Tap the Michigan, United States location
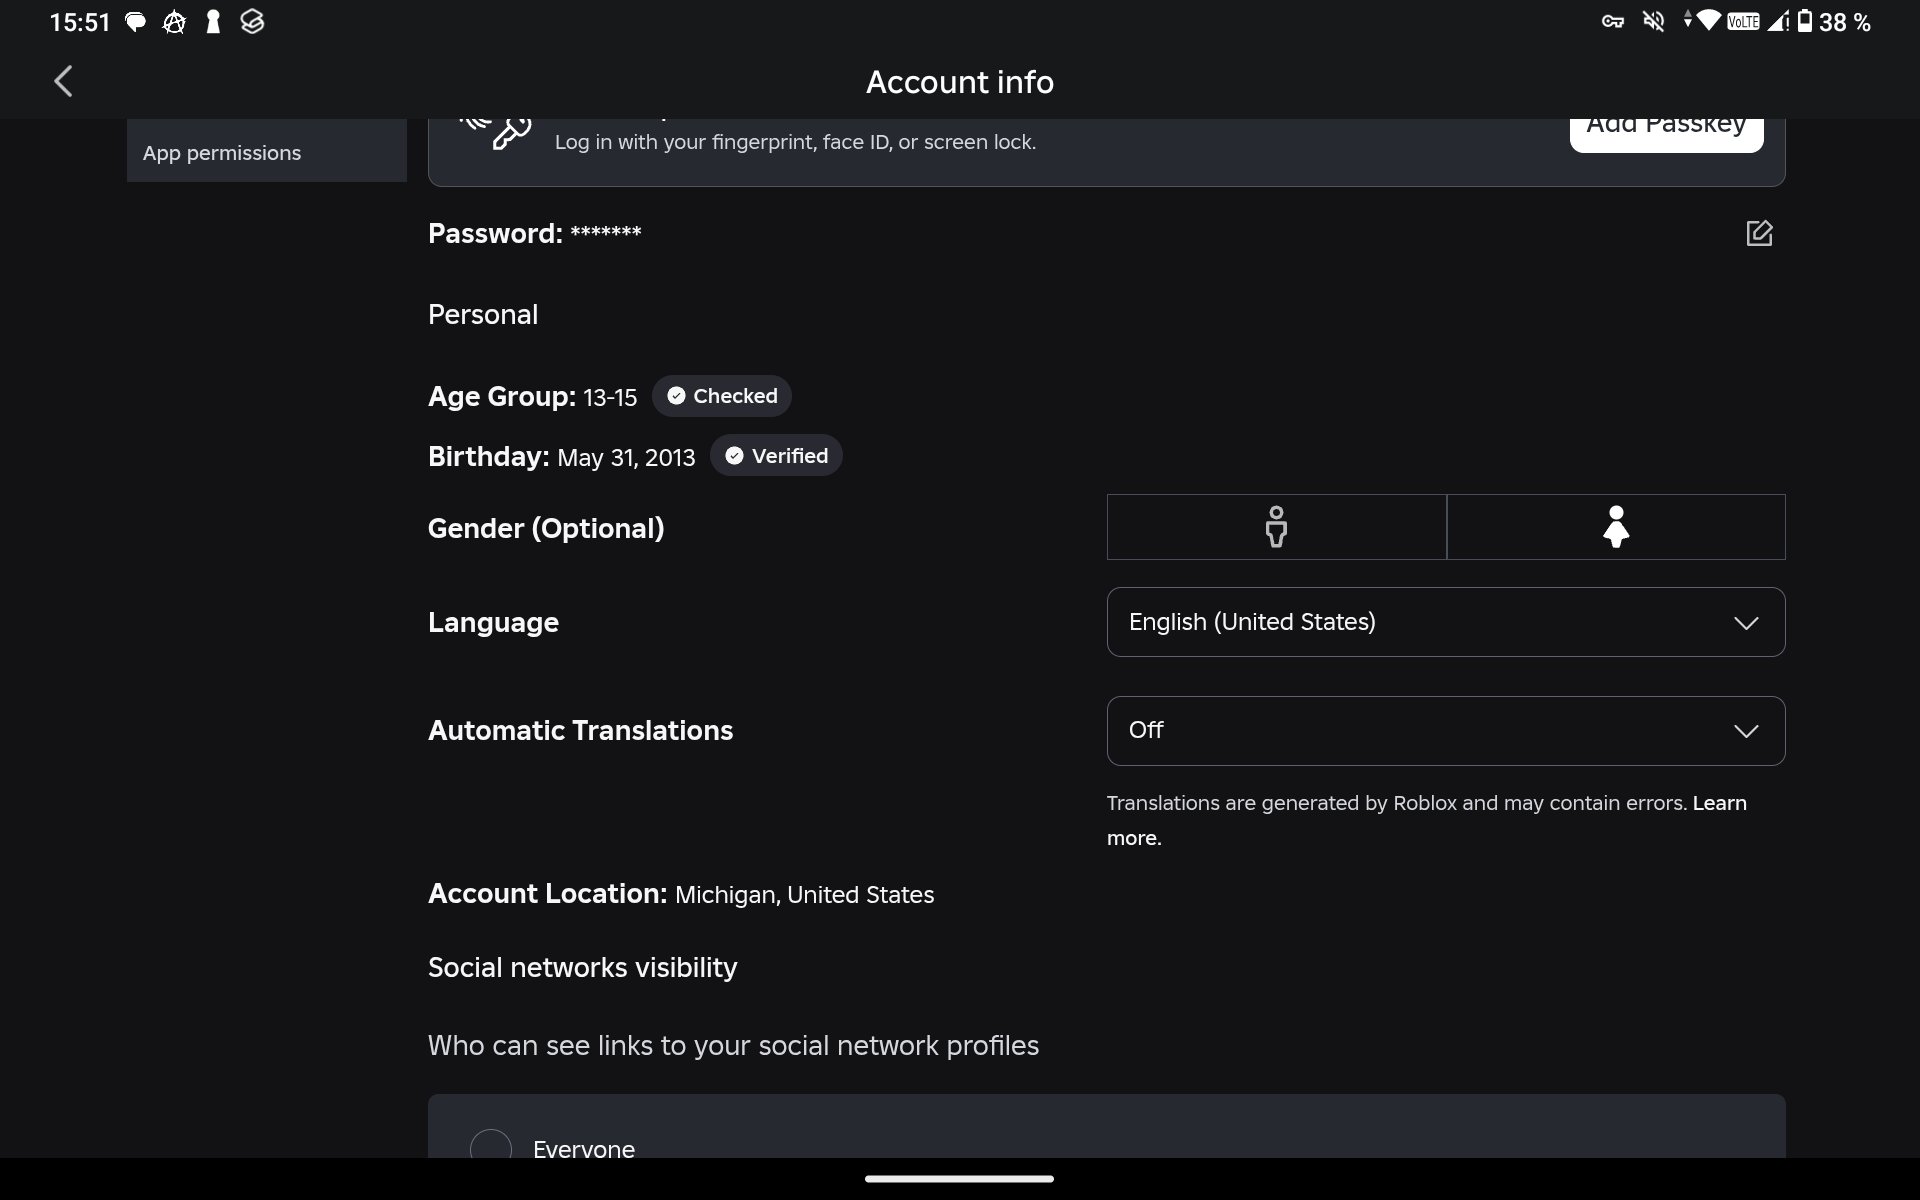This screenshot has height=1200, width=1920. pos(805,895)
